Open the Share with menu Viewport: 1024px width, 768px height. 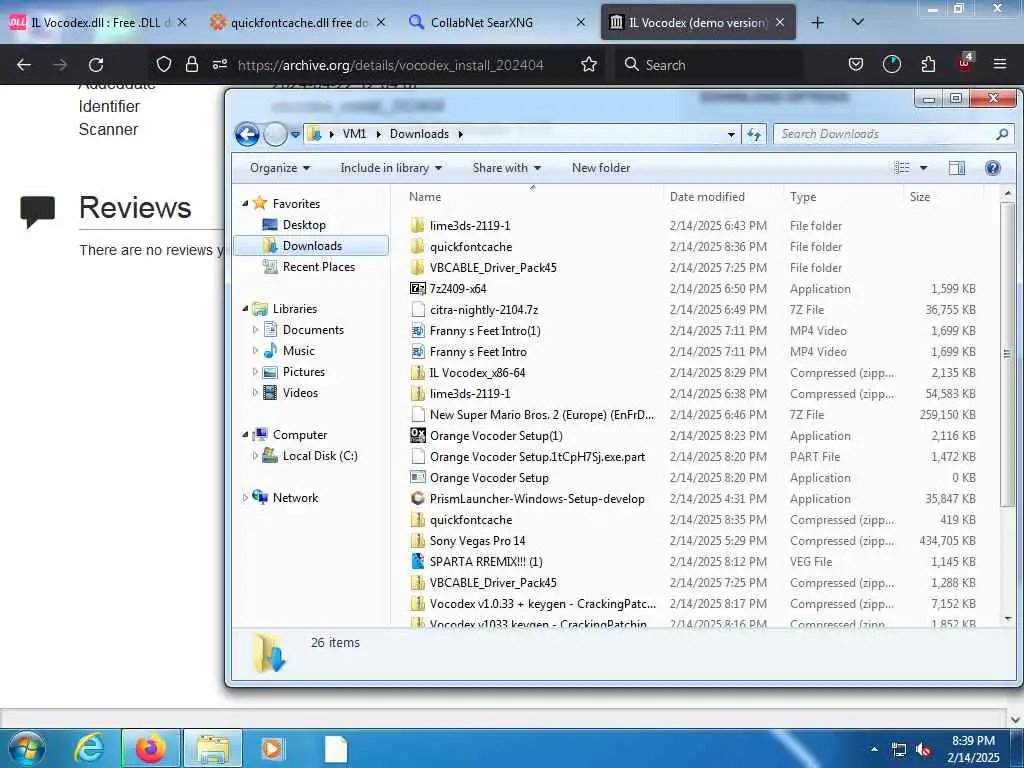(x=507, y=168)
